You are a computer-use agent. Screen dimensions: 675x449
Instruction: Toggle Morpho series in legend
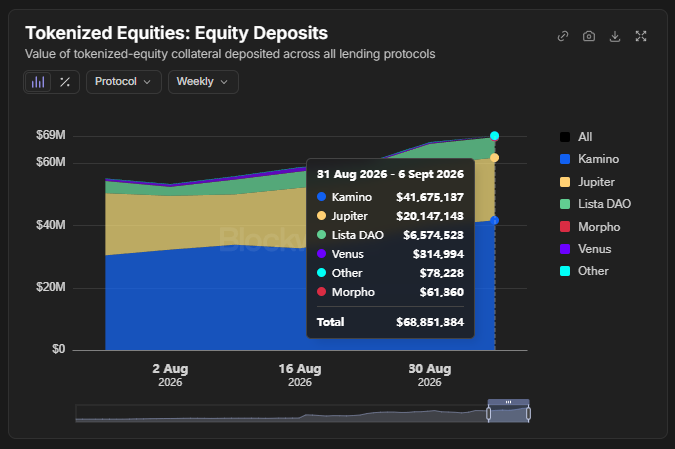(x=590, y=226)
